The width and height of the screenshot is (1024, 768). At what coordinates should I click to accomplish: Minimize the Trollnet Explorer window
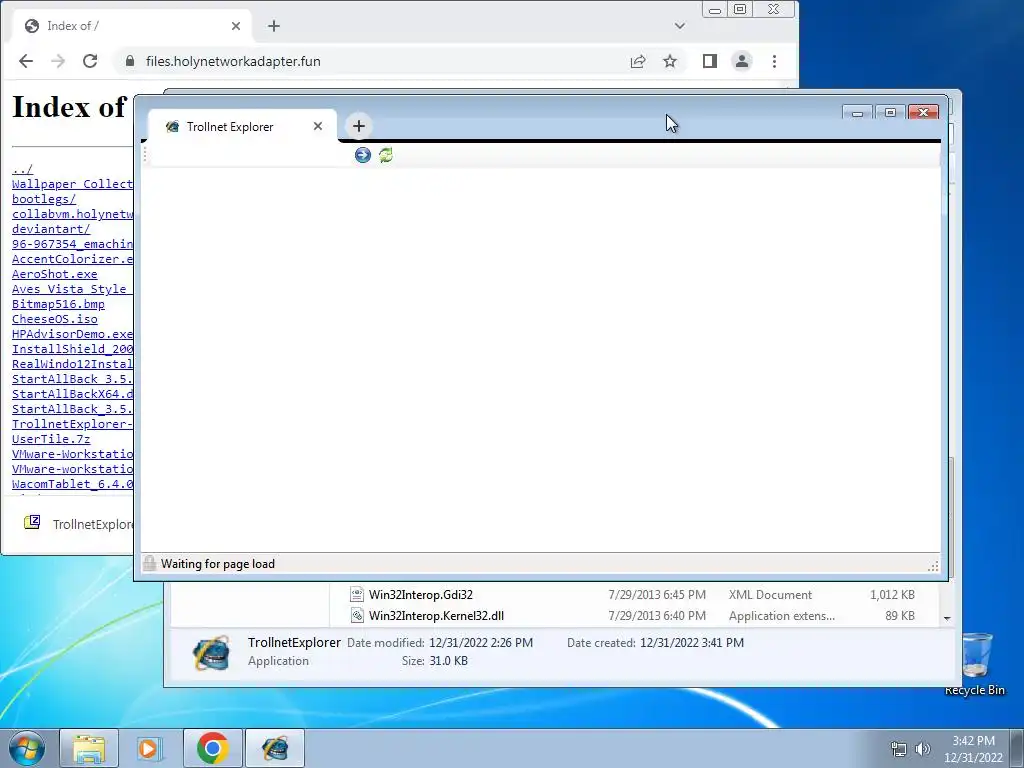857,113
